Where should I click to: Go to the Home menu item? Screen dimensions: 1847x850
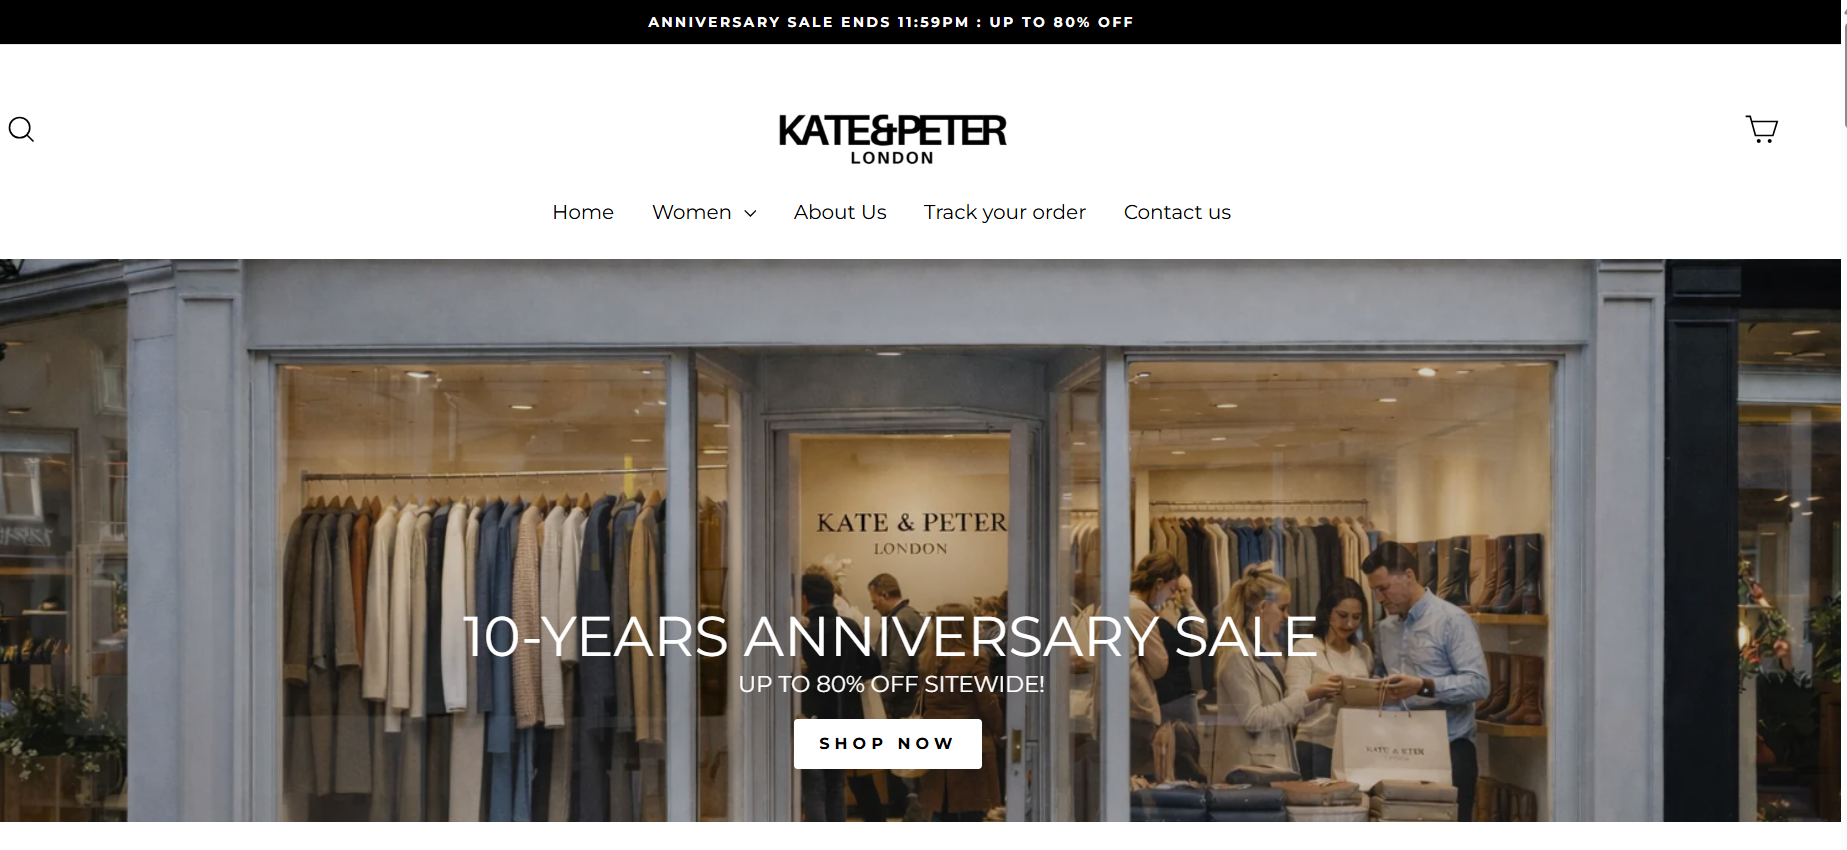click(583, 212)
